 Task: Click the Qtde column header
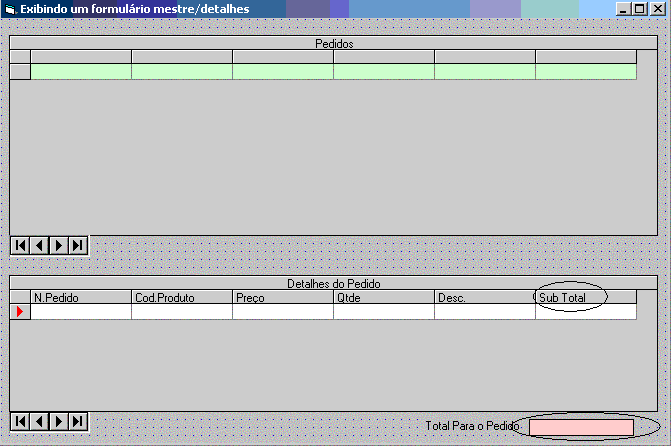coord(384,297)
